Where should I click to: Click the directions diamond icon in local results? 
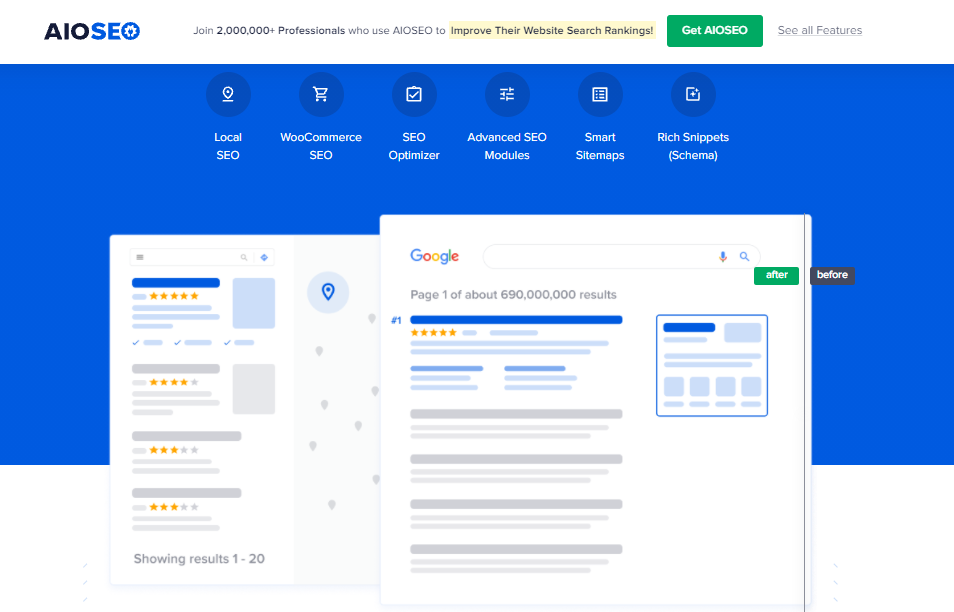coord(264,257)
